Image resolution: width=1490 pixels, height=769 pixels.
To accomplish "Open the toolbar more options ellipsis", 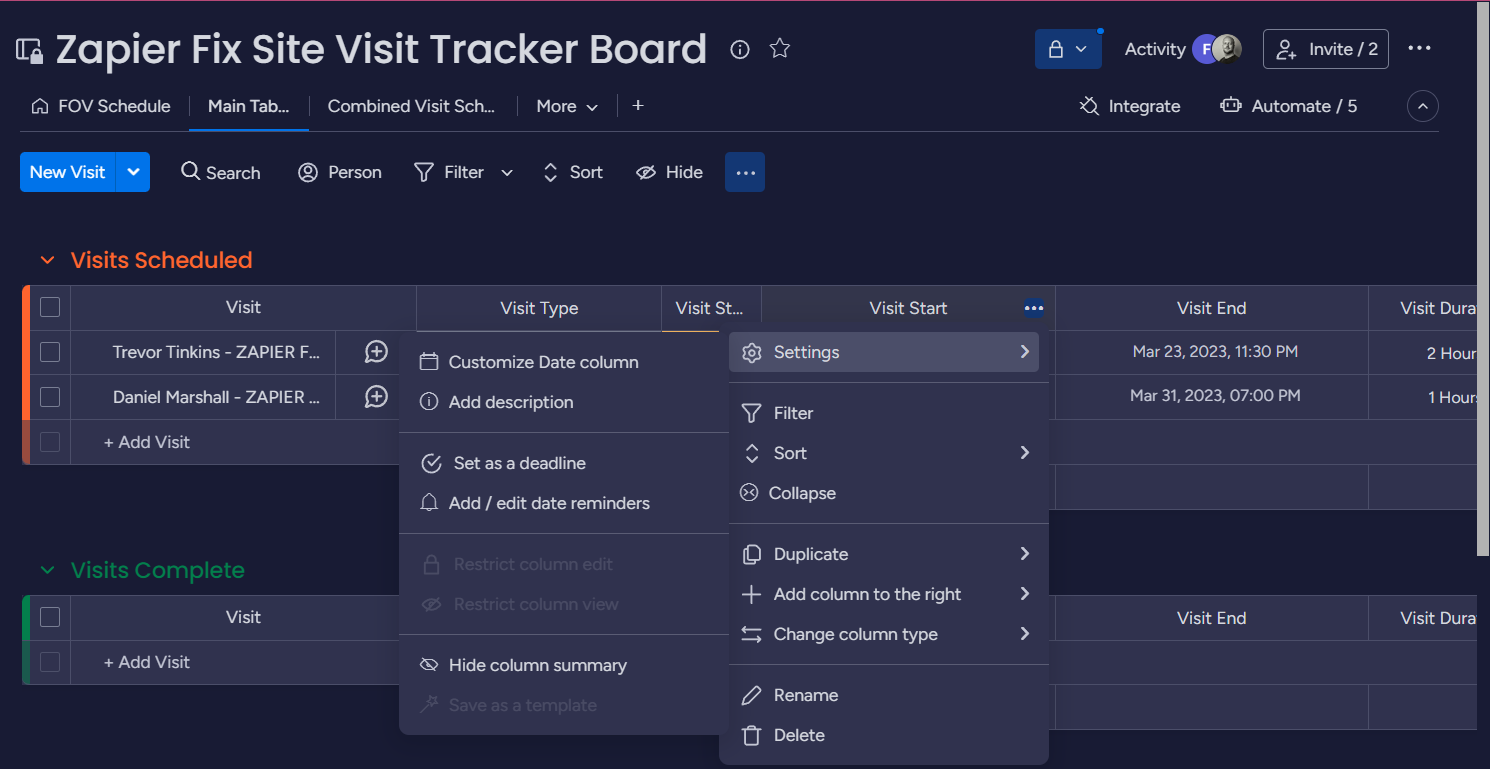I will coord(745,172).
